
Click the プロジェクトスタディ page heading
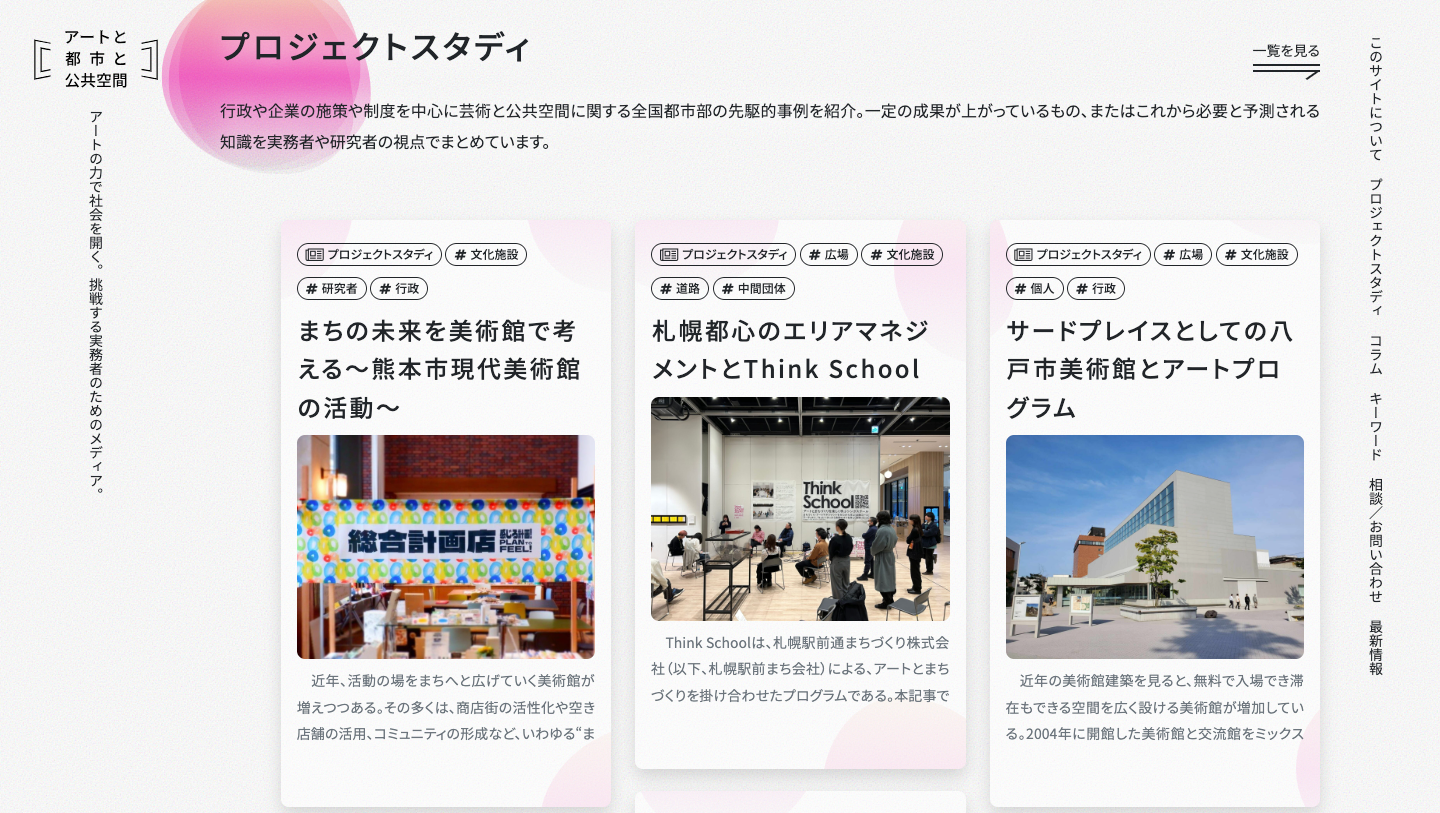(375, 47)
